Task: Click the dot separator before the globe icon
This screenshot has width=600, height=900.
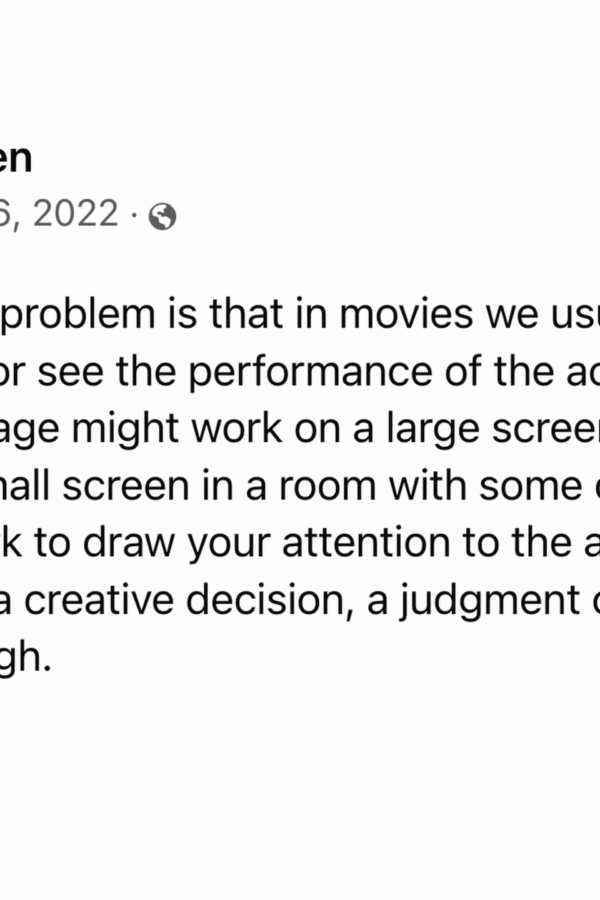Action: (x=134, y=216)
